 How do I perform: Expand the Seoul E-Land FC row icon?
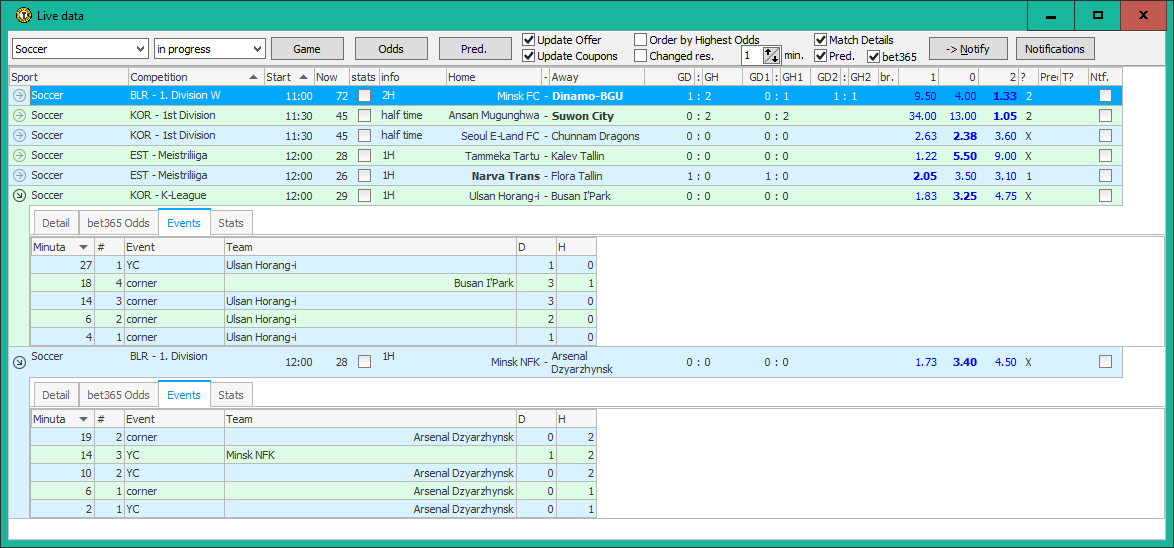click(x=19, y=136)
